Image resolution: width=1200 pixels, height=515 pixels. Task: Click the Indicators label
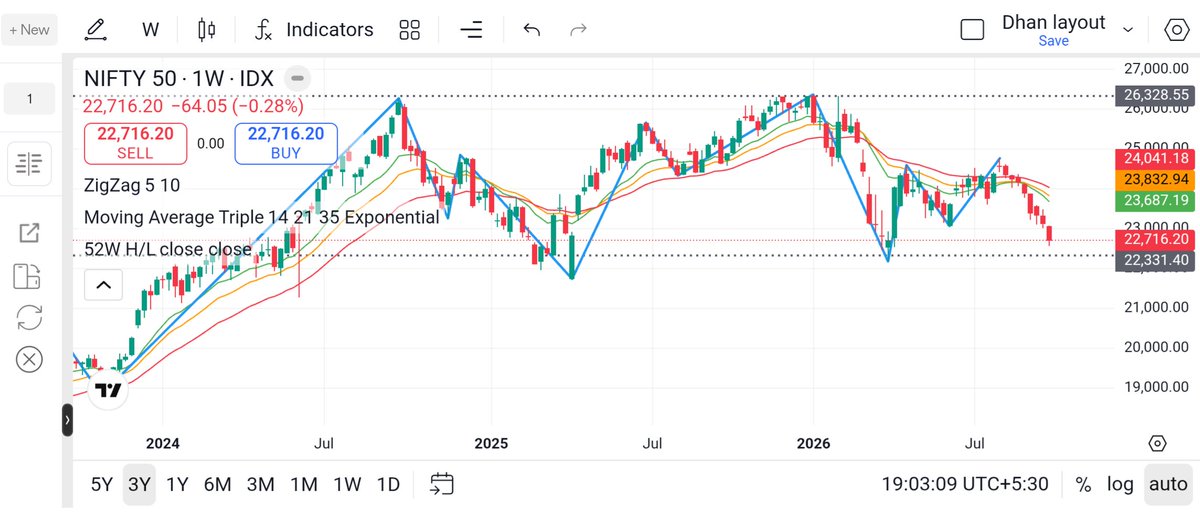click(329, 30)
